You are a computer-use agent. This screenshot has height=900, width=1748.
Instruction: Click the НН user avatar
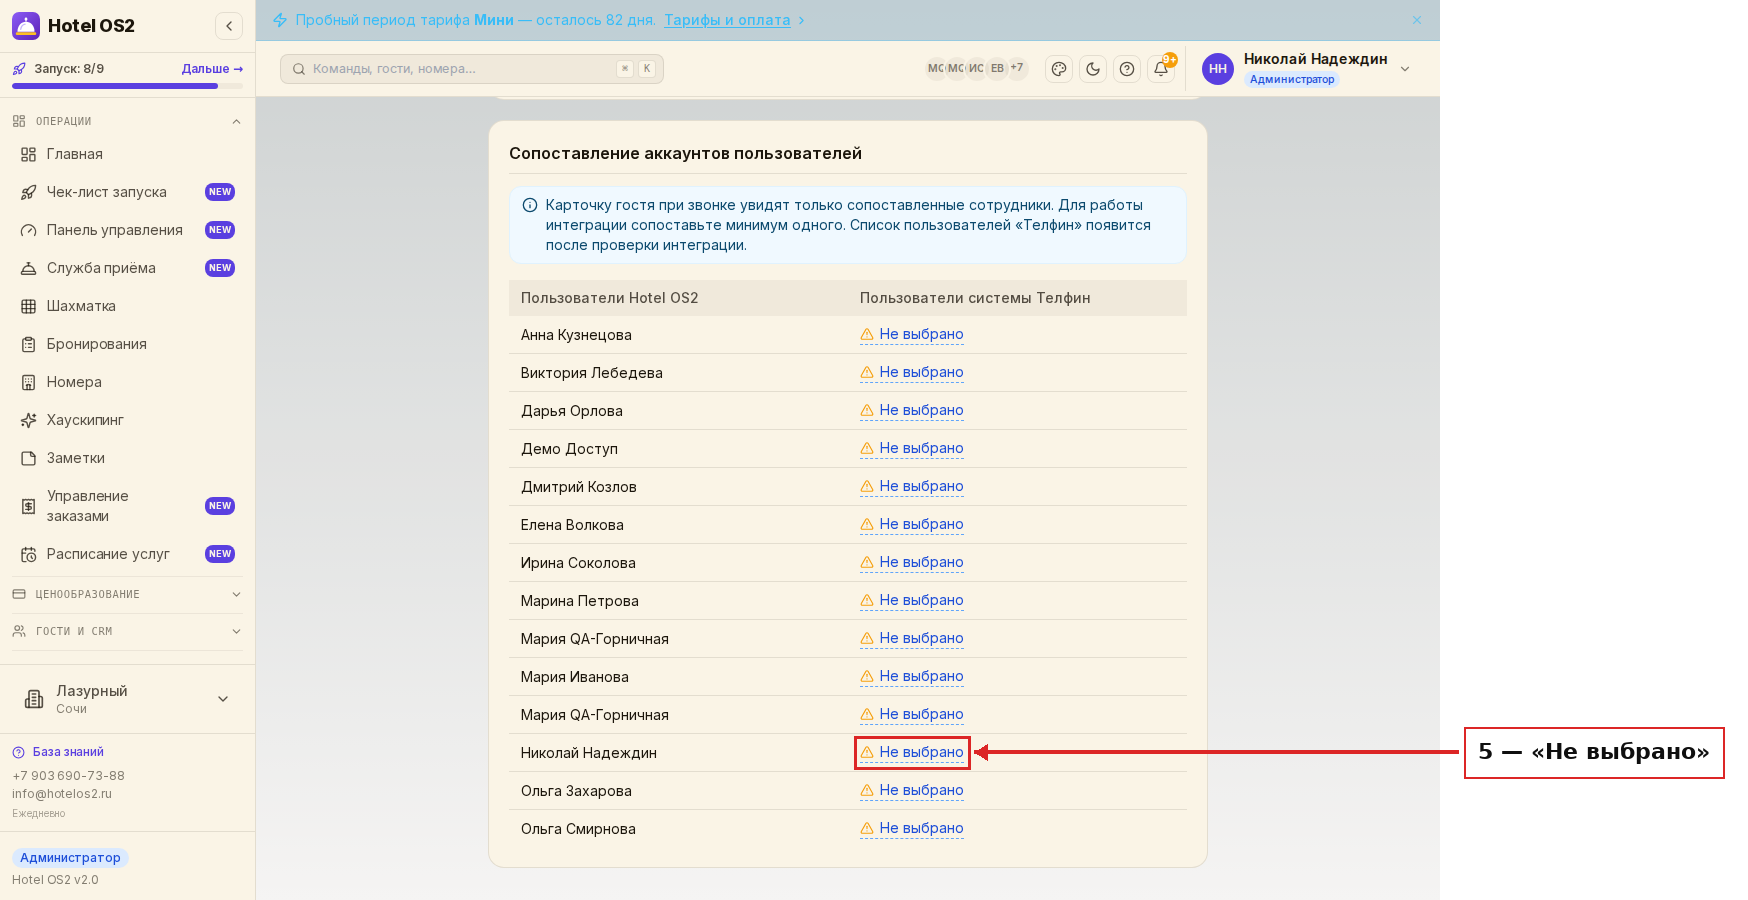pyautogui.click(x=1218, y=69)
